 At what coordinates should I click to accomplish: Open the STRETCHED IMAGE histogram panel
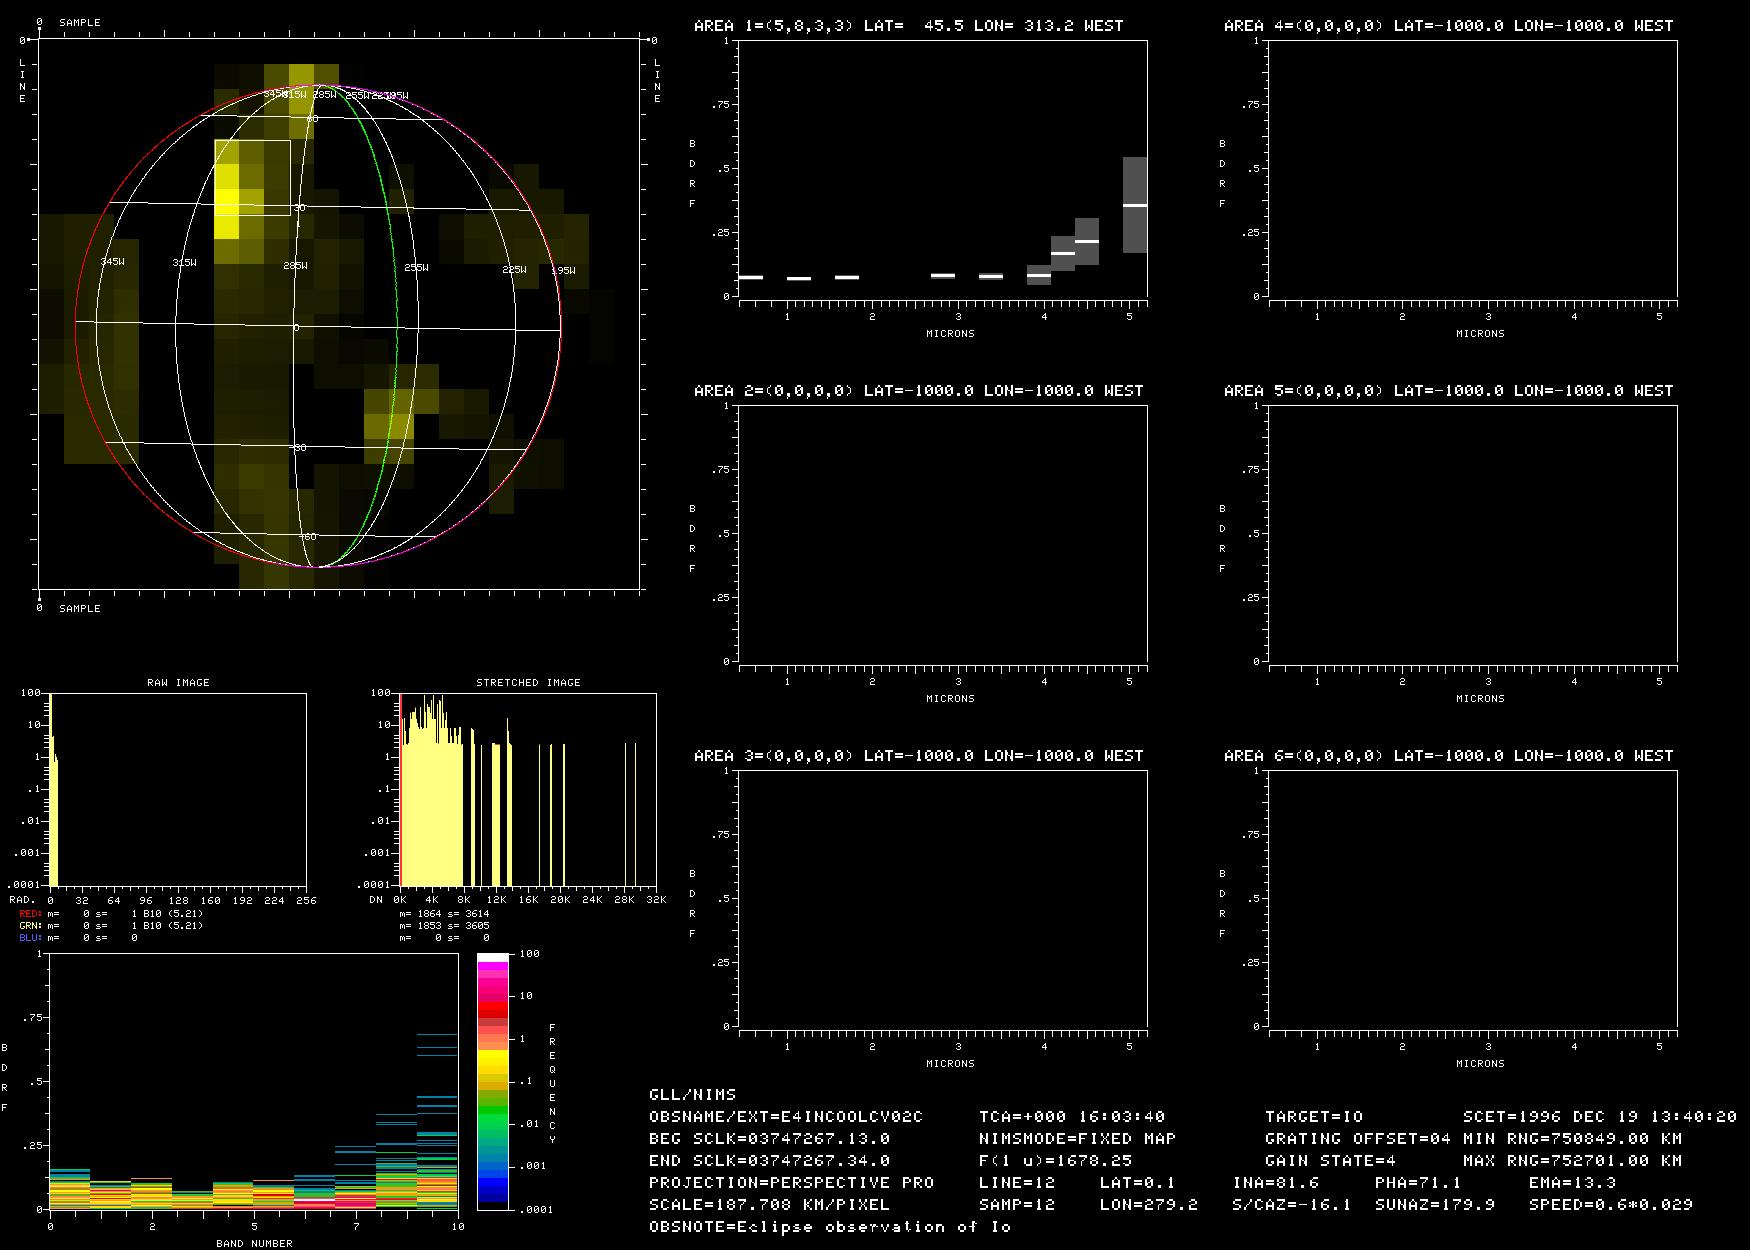click(528, 789)
